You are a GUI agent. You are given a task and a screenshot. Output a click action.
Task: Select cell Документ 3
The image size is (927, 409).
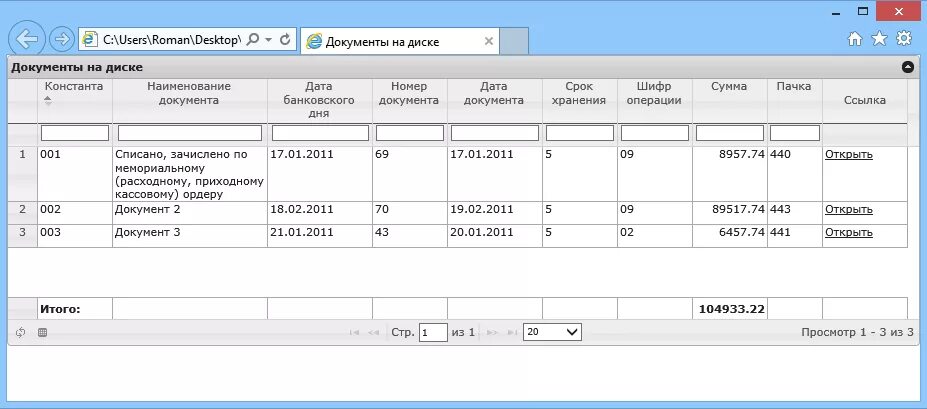tap(190, 236)
